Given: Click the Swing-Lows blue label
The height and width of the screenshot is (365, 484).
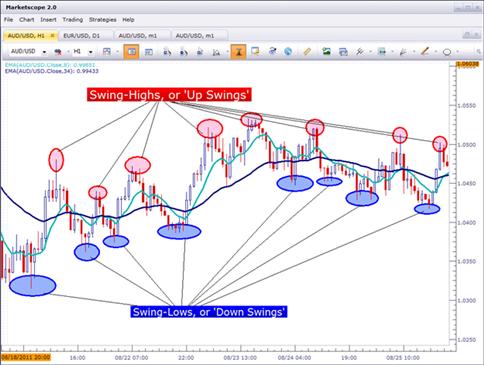Looking at the screenshot, I should coord(209,312).
